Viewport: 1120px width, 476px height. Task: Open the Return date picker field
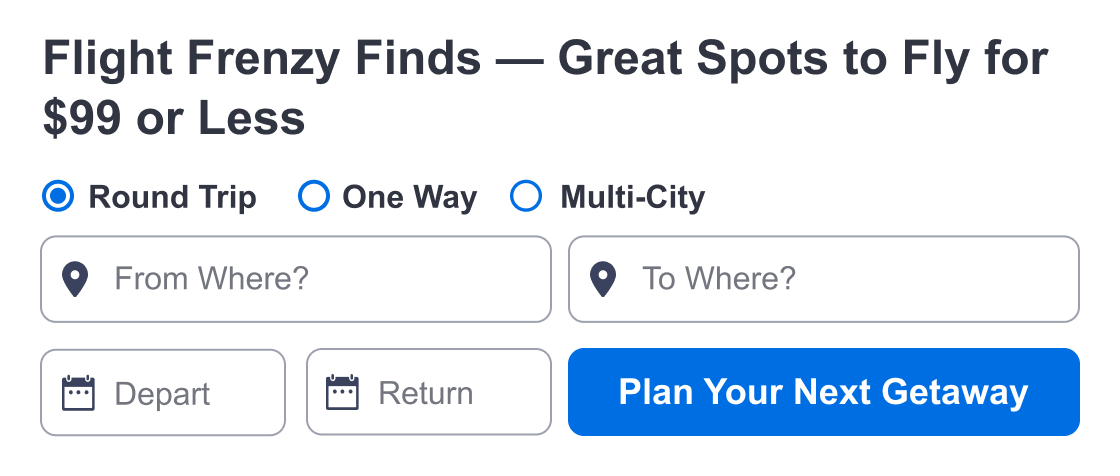(x=429, y=392)
